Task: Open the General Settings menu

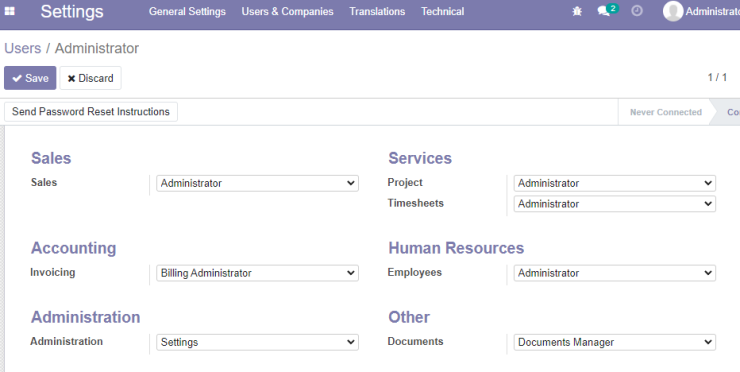Action: (x=187, y=11)
